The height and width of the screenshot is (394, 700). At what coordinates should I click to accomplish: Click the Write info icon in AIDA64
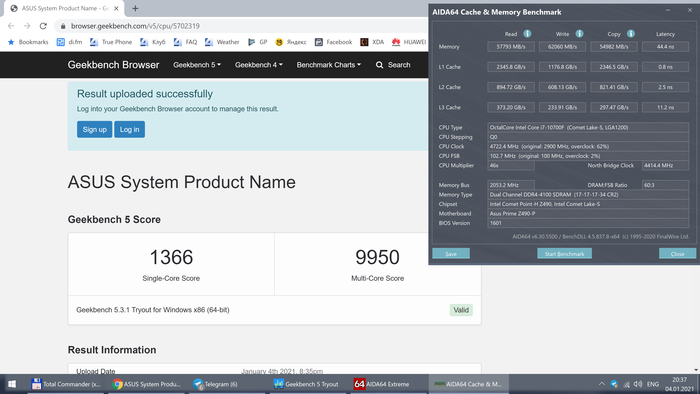(x=579, y=33)
